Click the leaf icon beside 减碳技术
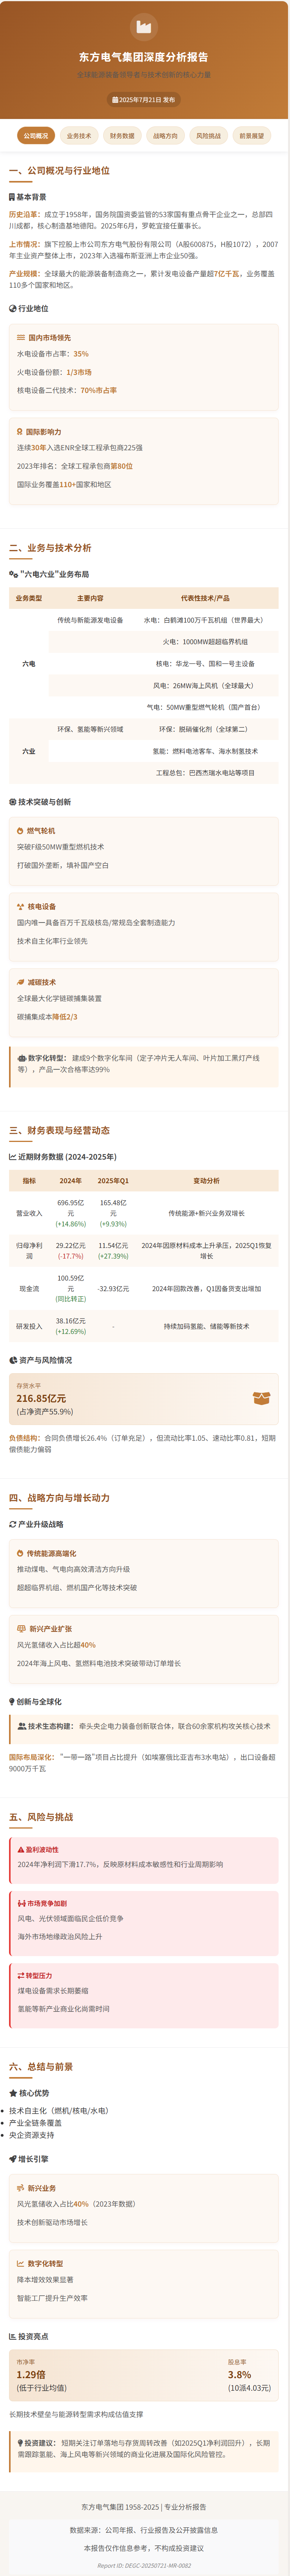 (x=21, y=982)
